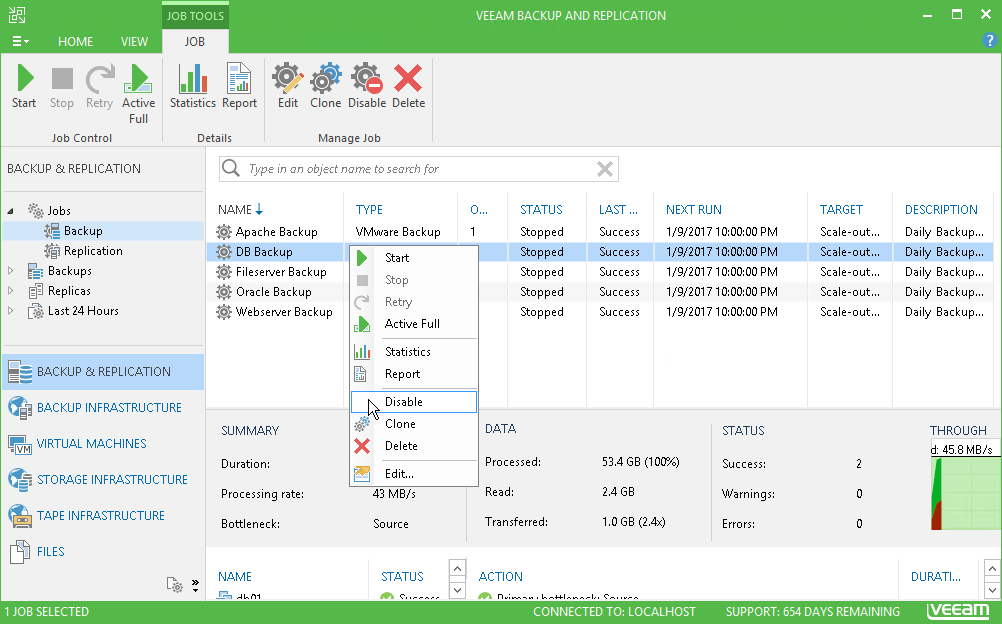Open the Storage Infrastructure view
This screenshot has height=624, width=1002.
[103, 480]
